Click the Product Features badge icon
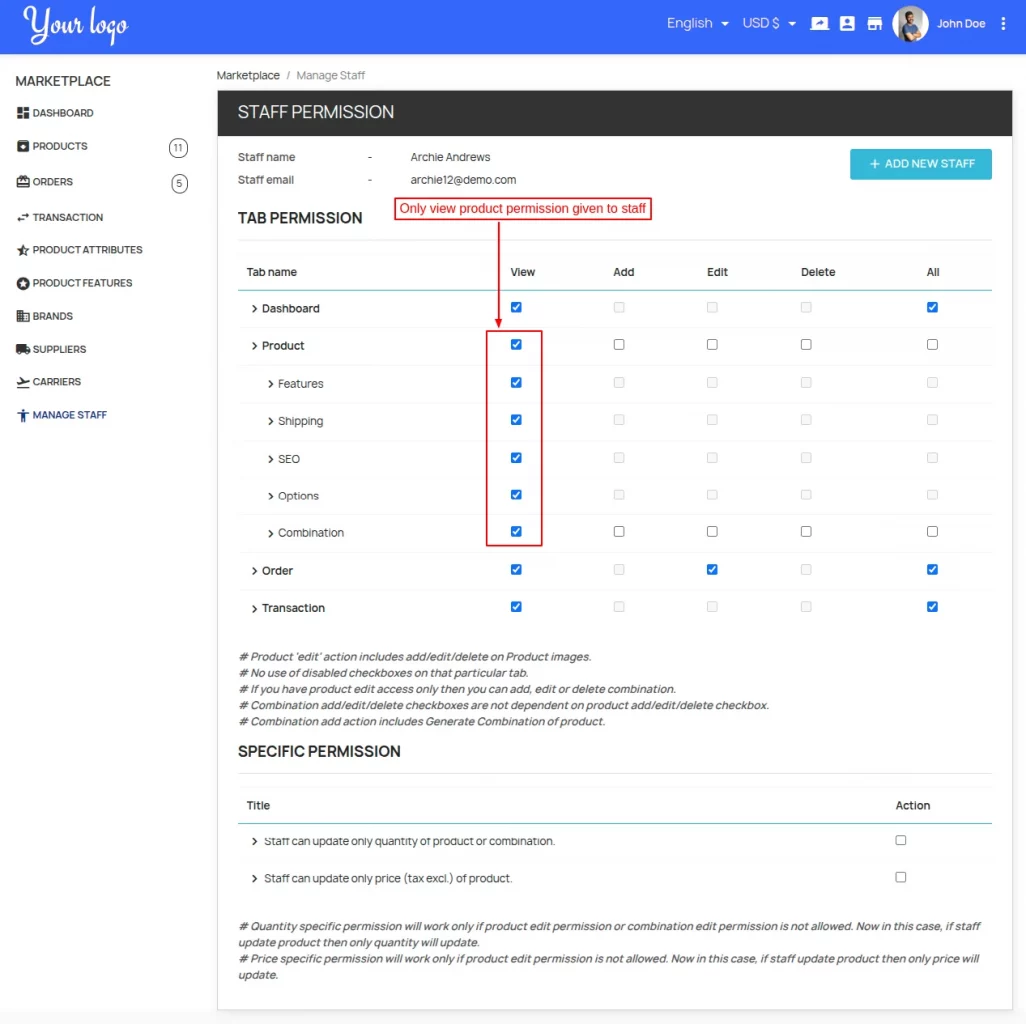 click(x=23, y=283)
